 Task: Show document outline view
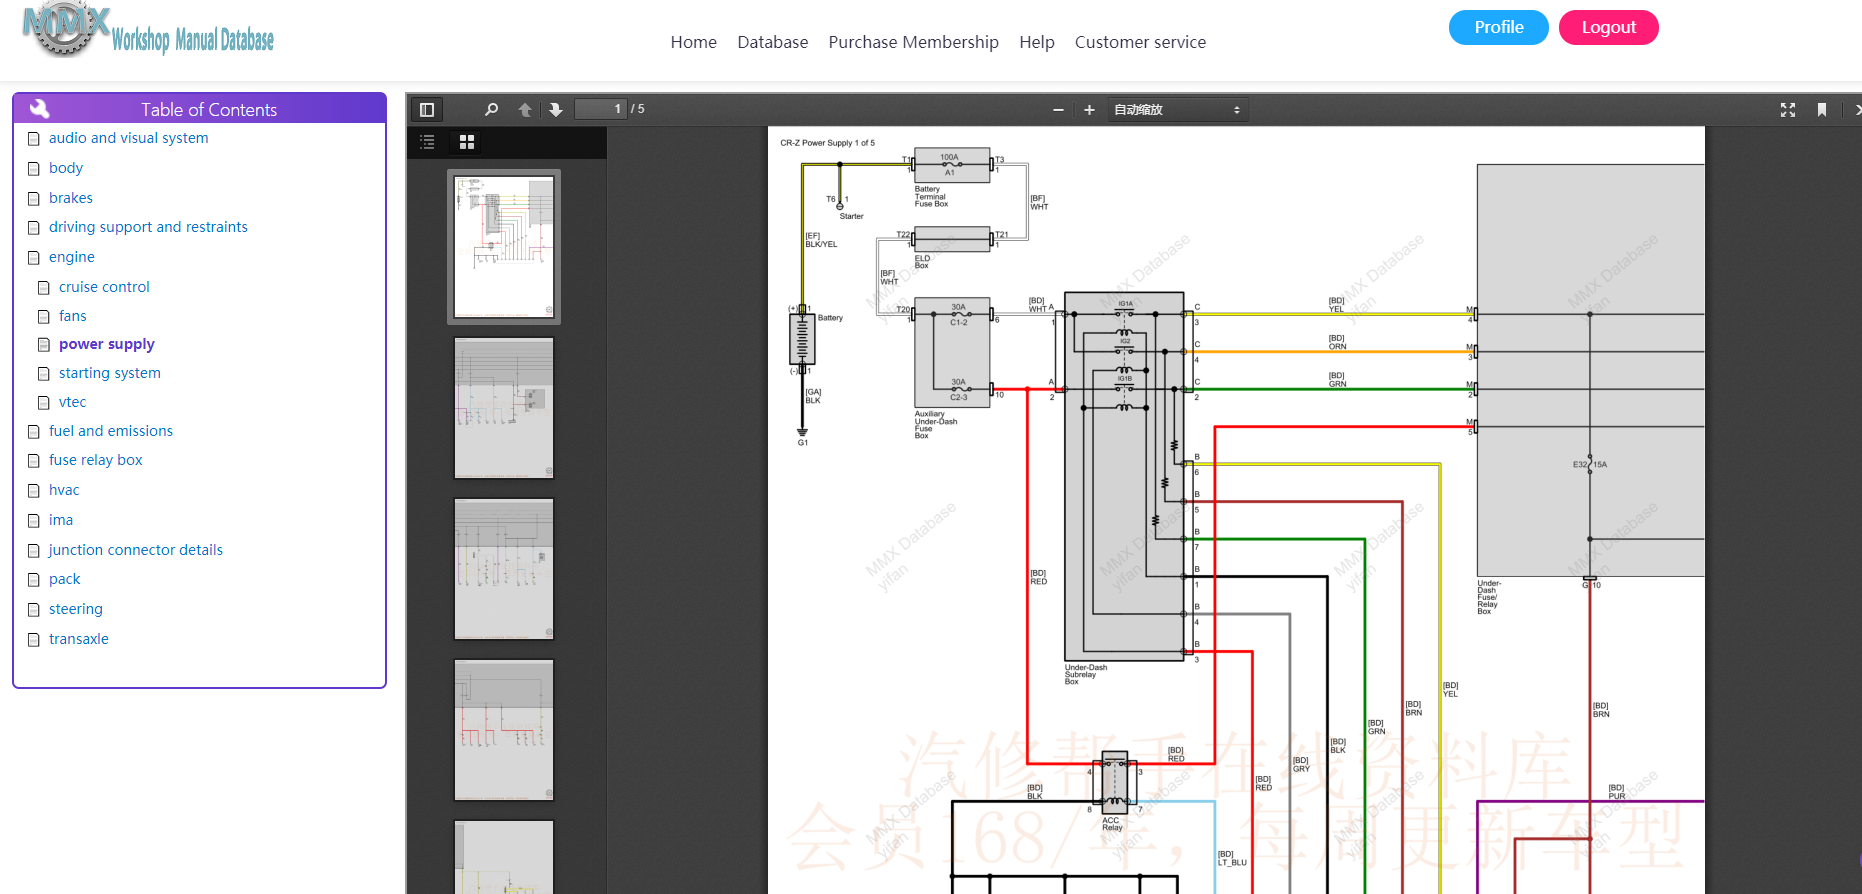(428, 142)
